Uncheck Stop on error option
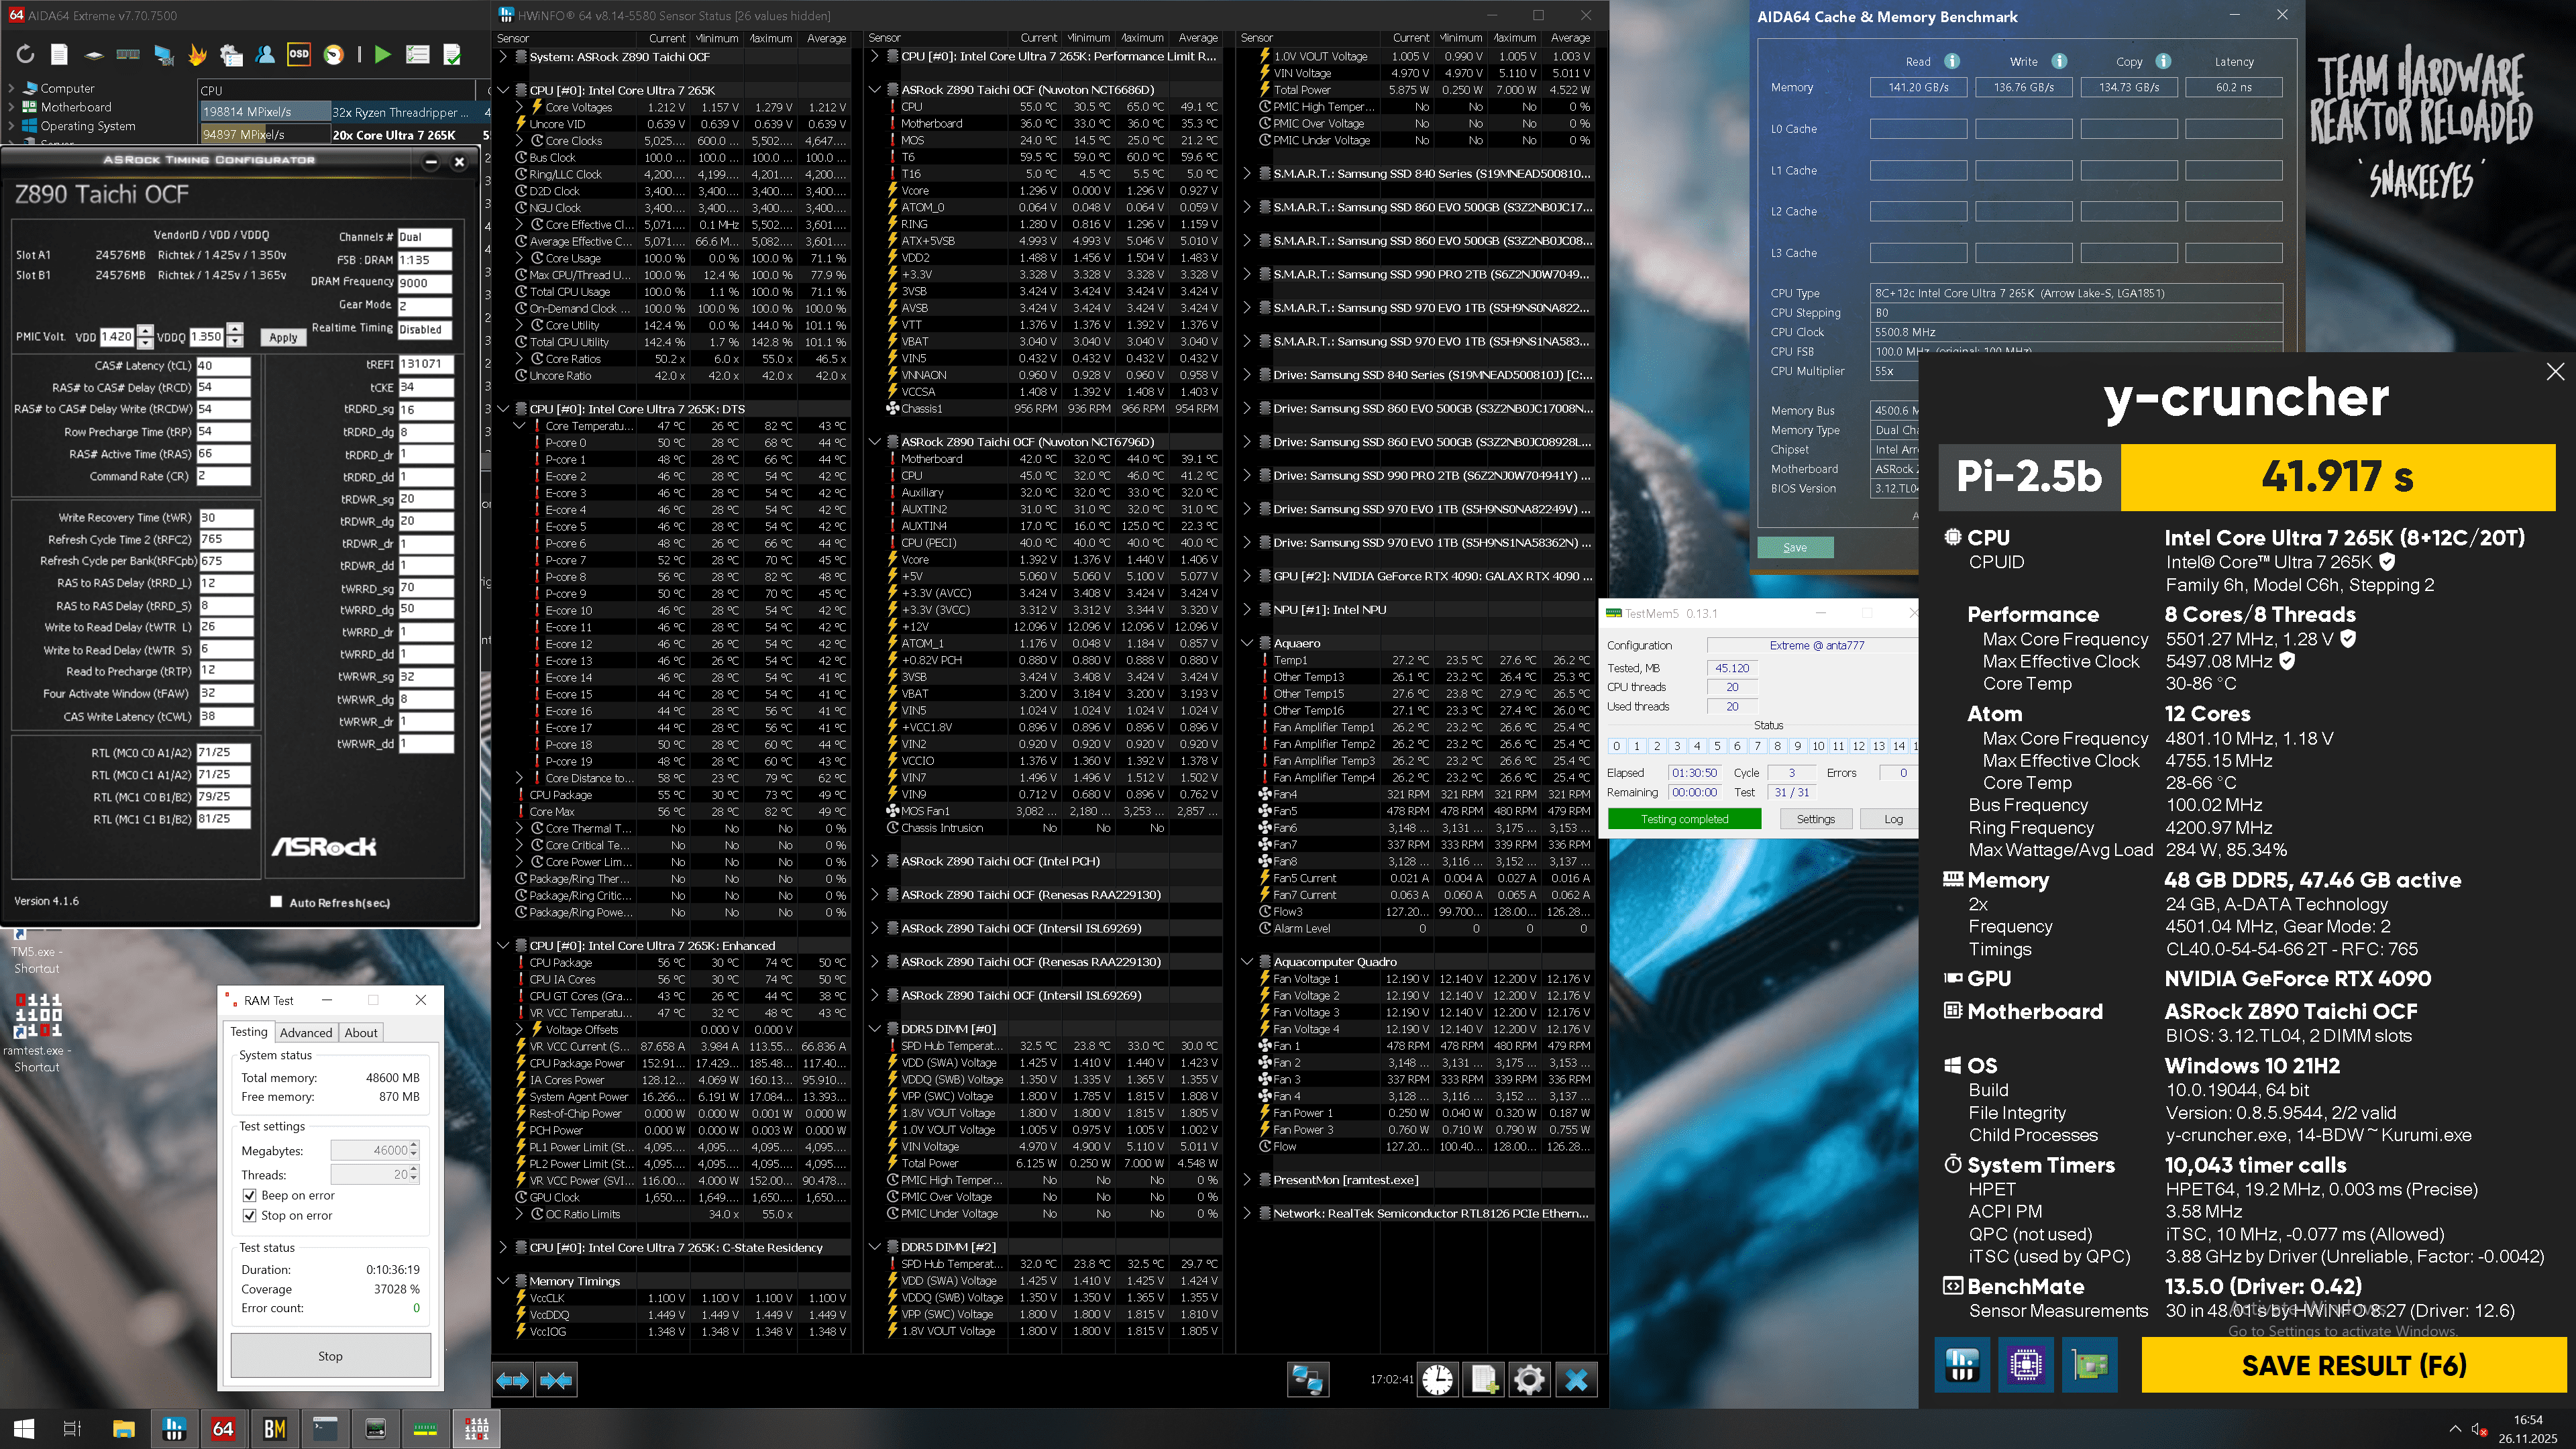Screen dimensions: 2576x1449 pos(250,1215)
